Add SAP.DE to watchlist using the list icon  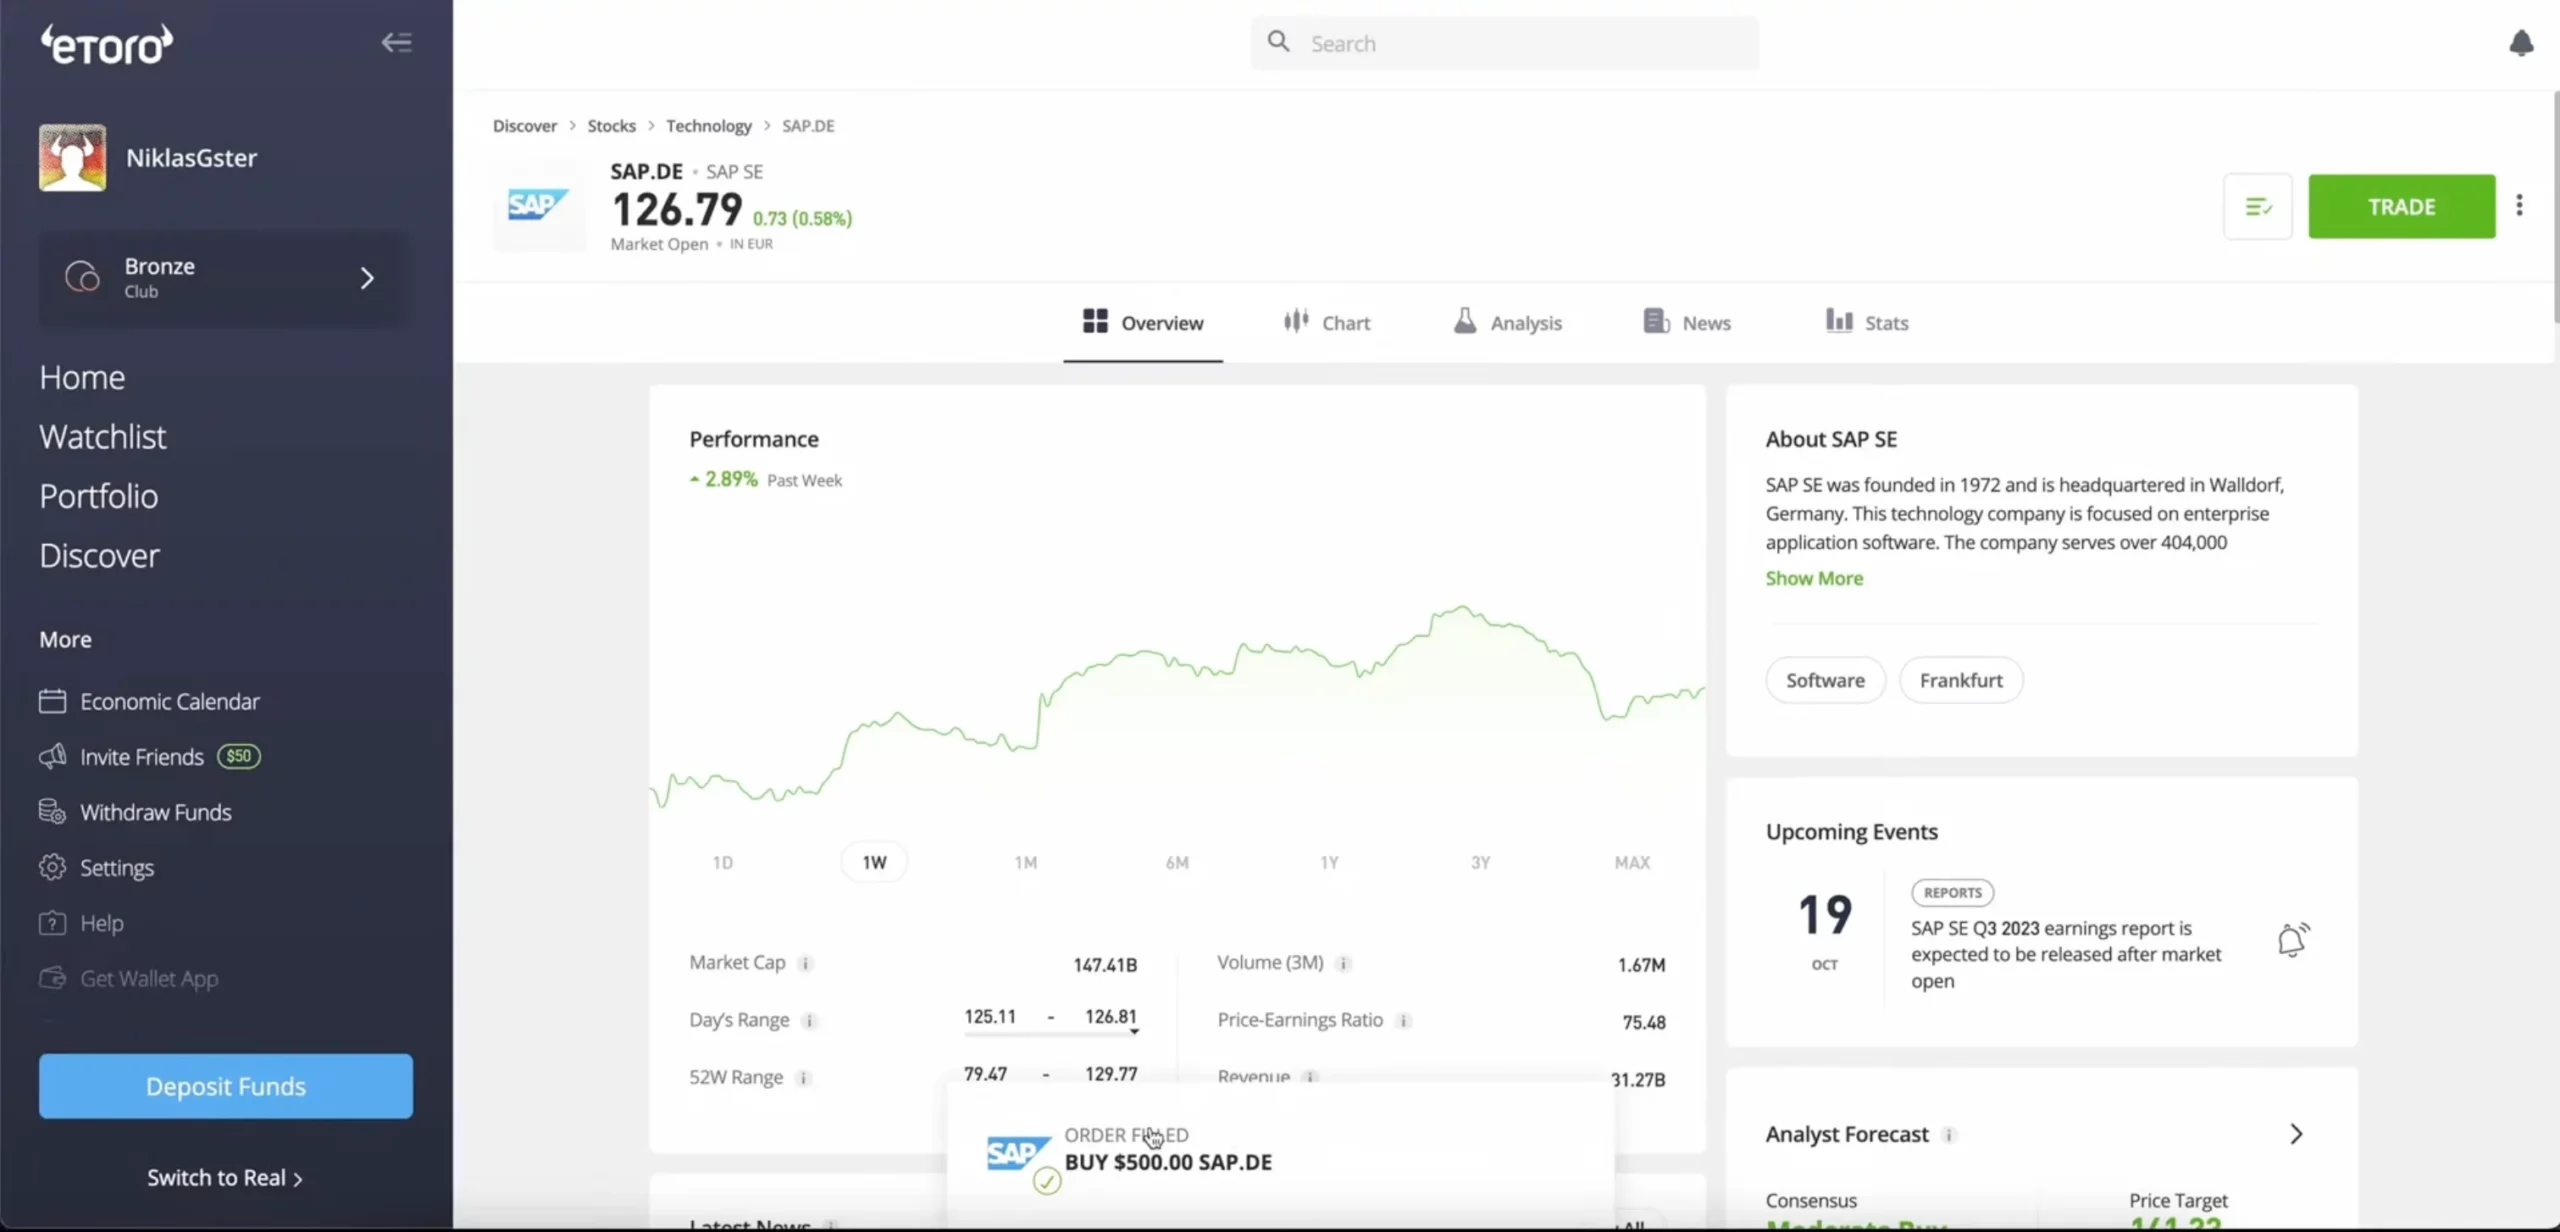(2257, 206)
